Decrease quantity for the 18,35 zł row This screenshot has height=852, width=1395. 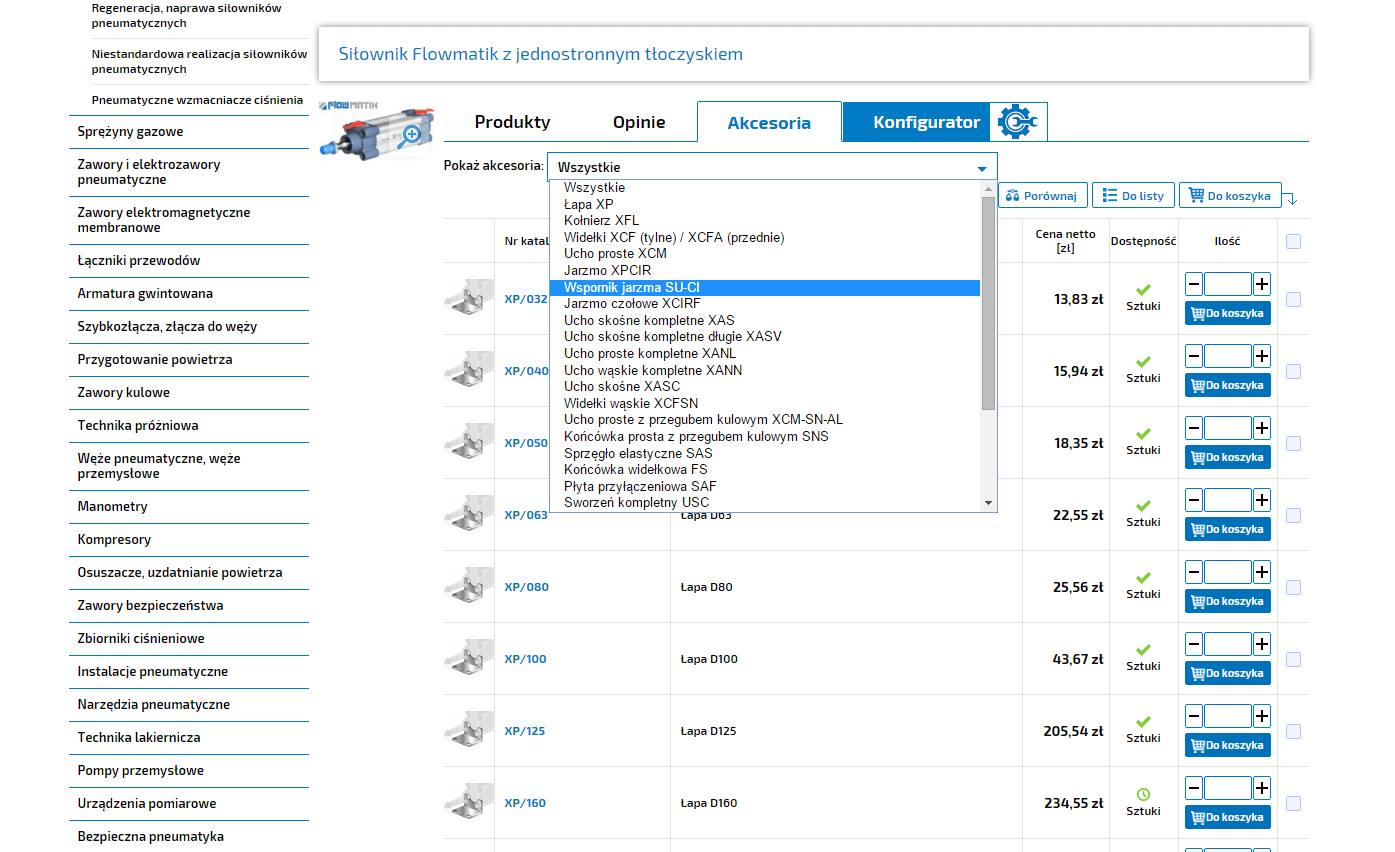point(1194,428)
